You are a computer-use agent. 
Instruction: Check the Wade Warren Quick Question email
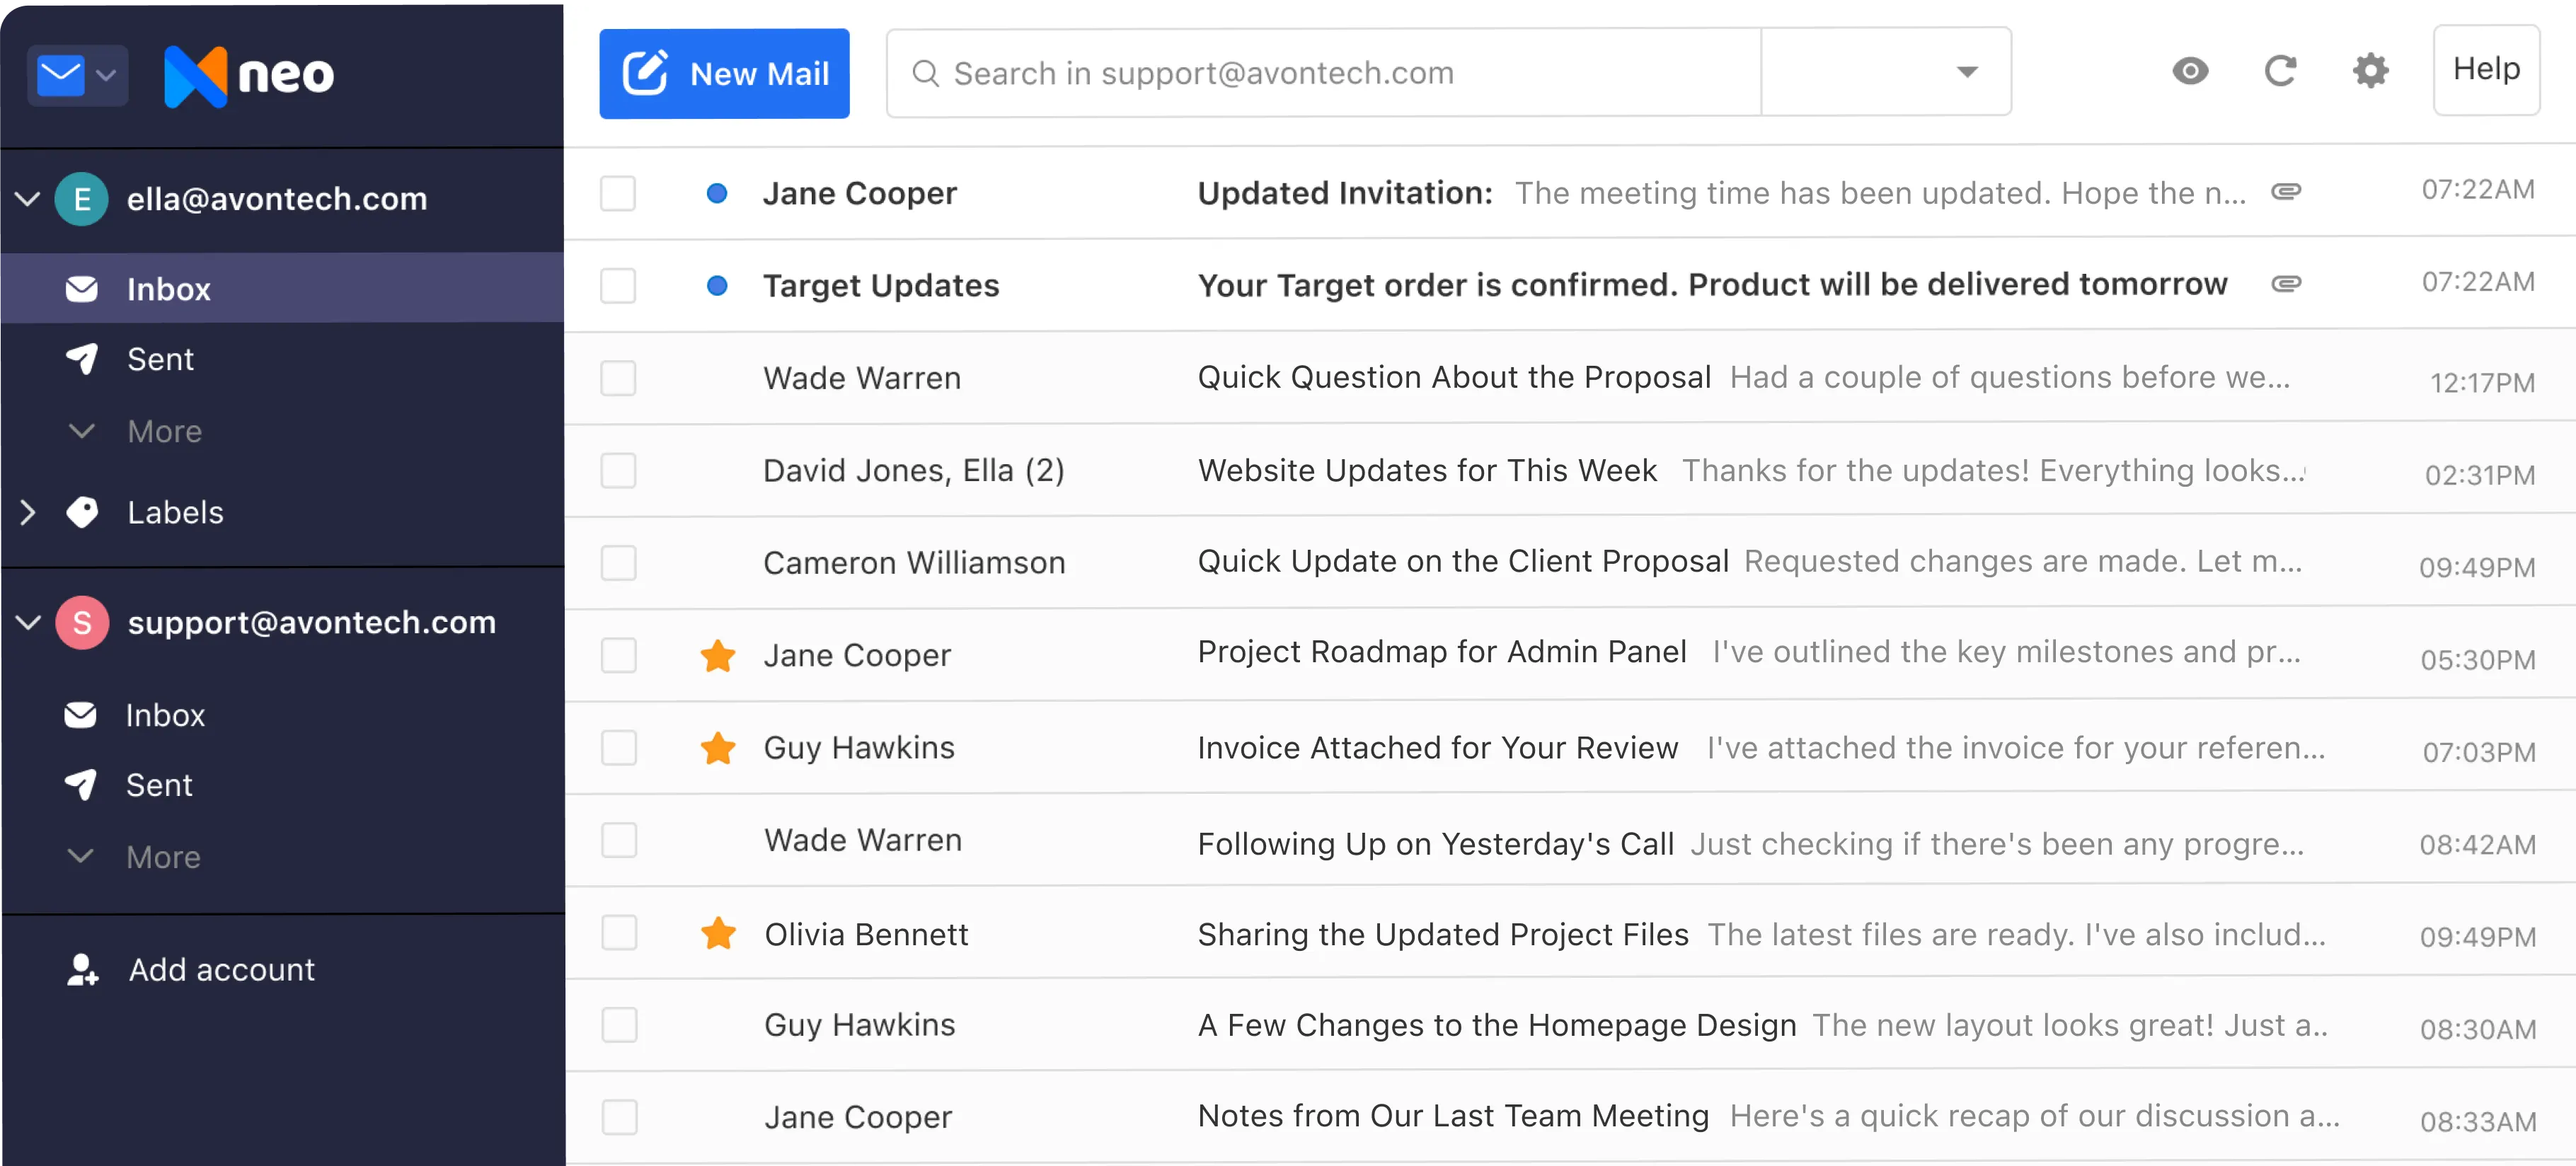[618, 378]
